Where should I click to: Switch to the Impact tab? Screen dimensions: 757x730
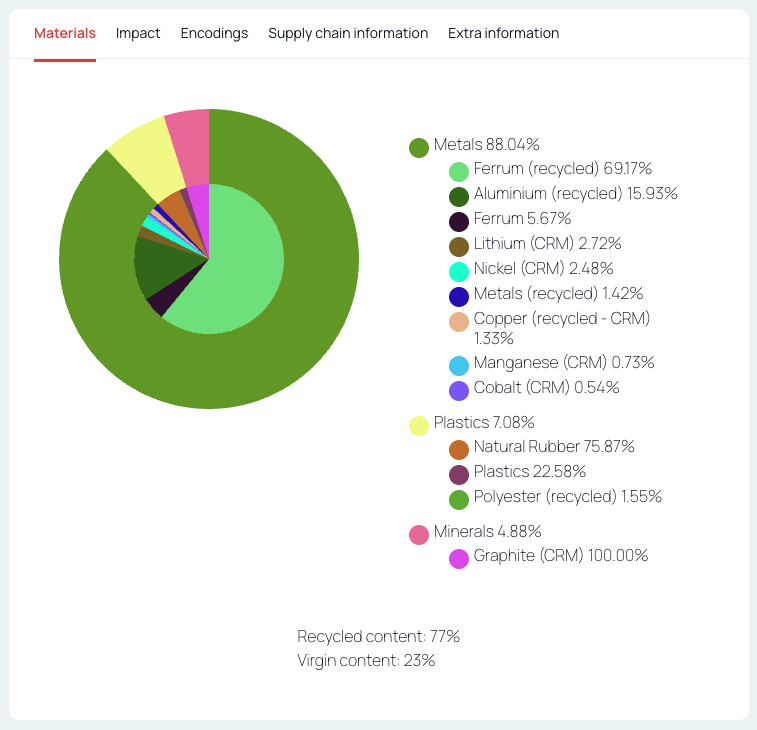click(x=138, y=33)
